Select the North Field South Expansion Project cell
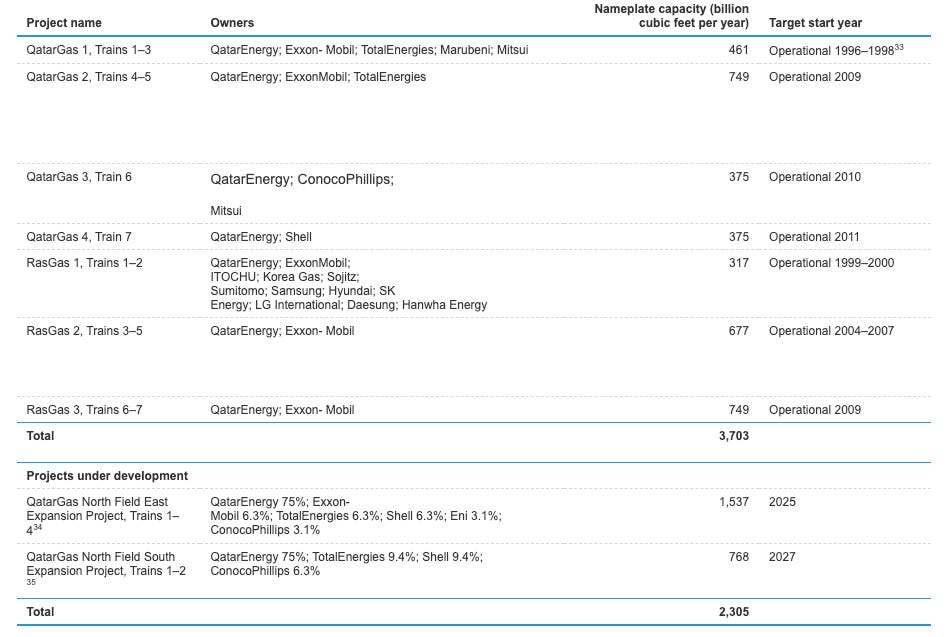952x637 pixels. pyautogui.click(x=106, y=569)
